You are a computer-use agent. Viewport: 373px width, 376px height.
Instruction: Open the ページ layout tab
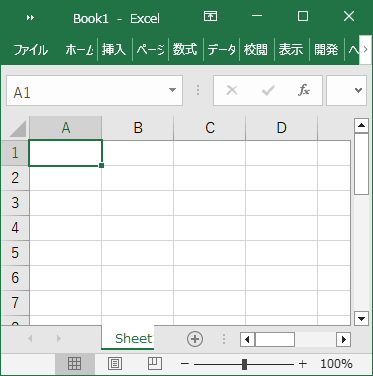coord(150,50)
